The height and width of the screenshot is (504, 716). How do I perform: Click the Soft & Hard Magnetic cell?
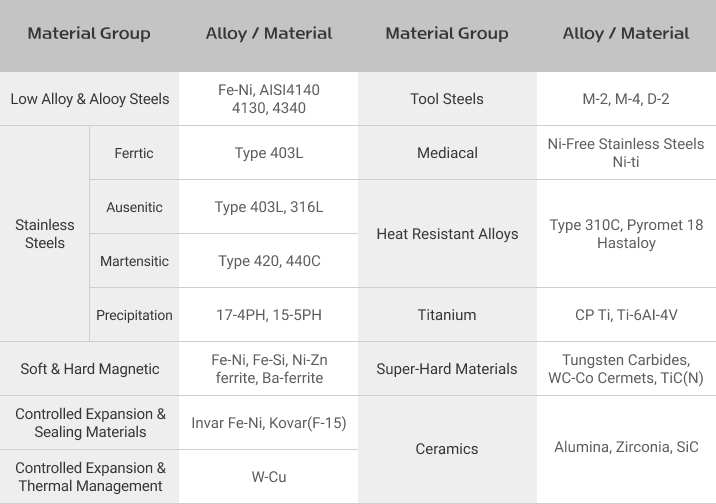(90, 368)
